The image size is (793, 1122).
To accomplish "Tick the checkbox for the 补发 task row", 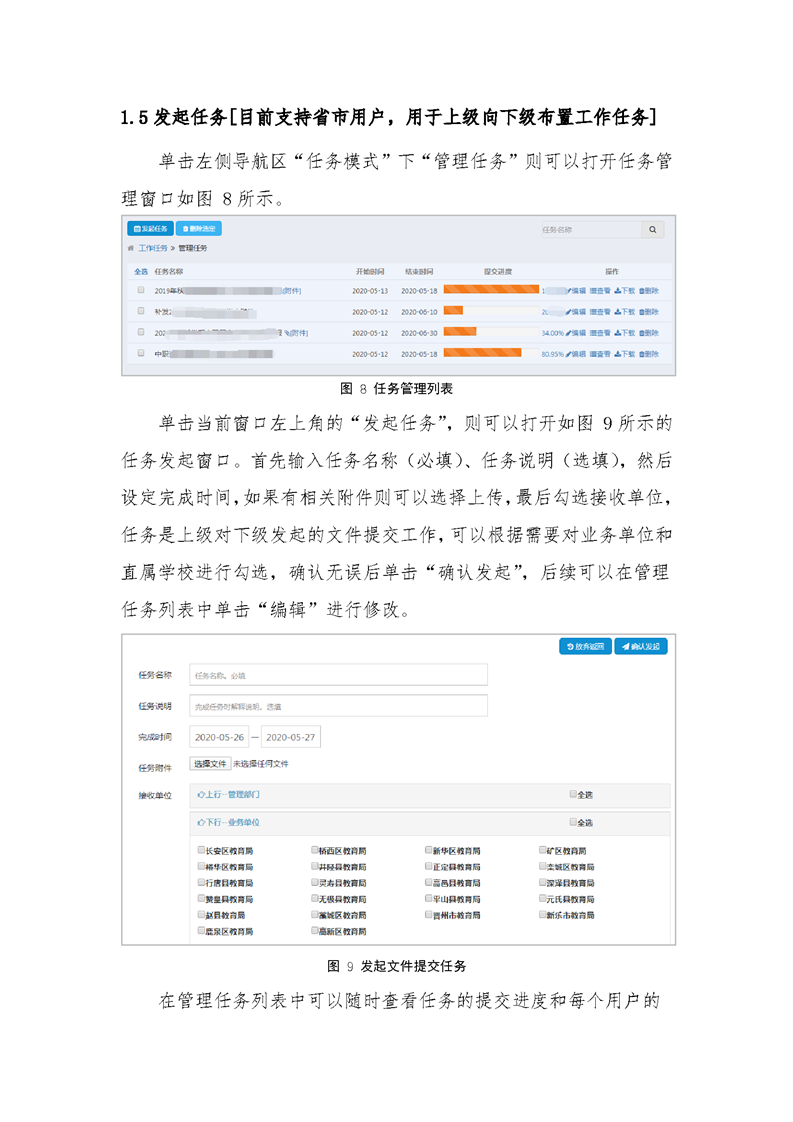I will point(141,311).
